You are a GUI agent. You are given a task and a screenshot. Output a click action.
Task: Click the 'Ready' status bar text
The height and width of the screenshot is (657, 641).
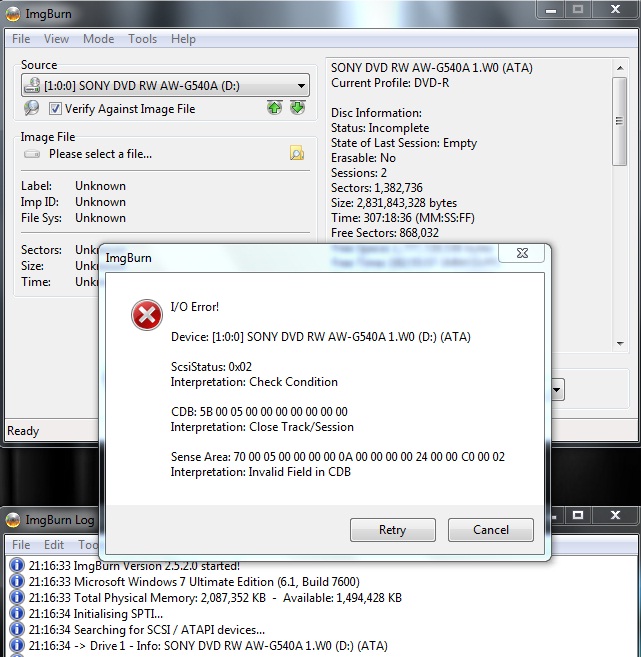(x=23, y=431)
